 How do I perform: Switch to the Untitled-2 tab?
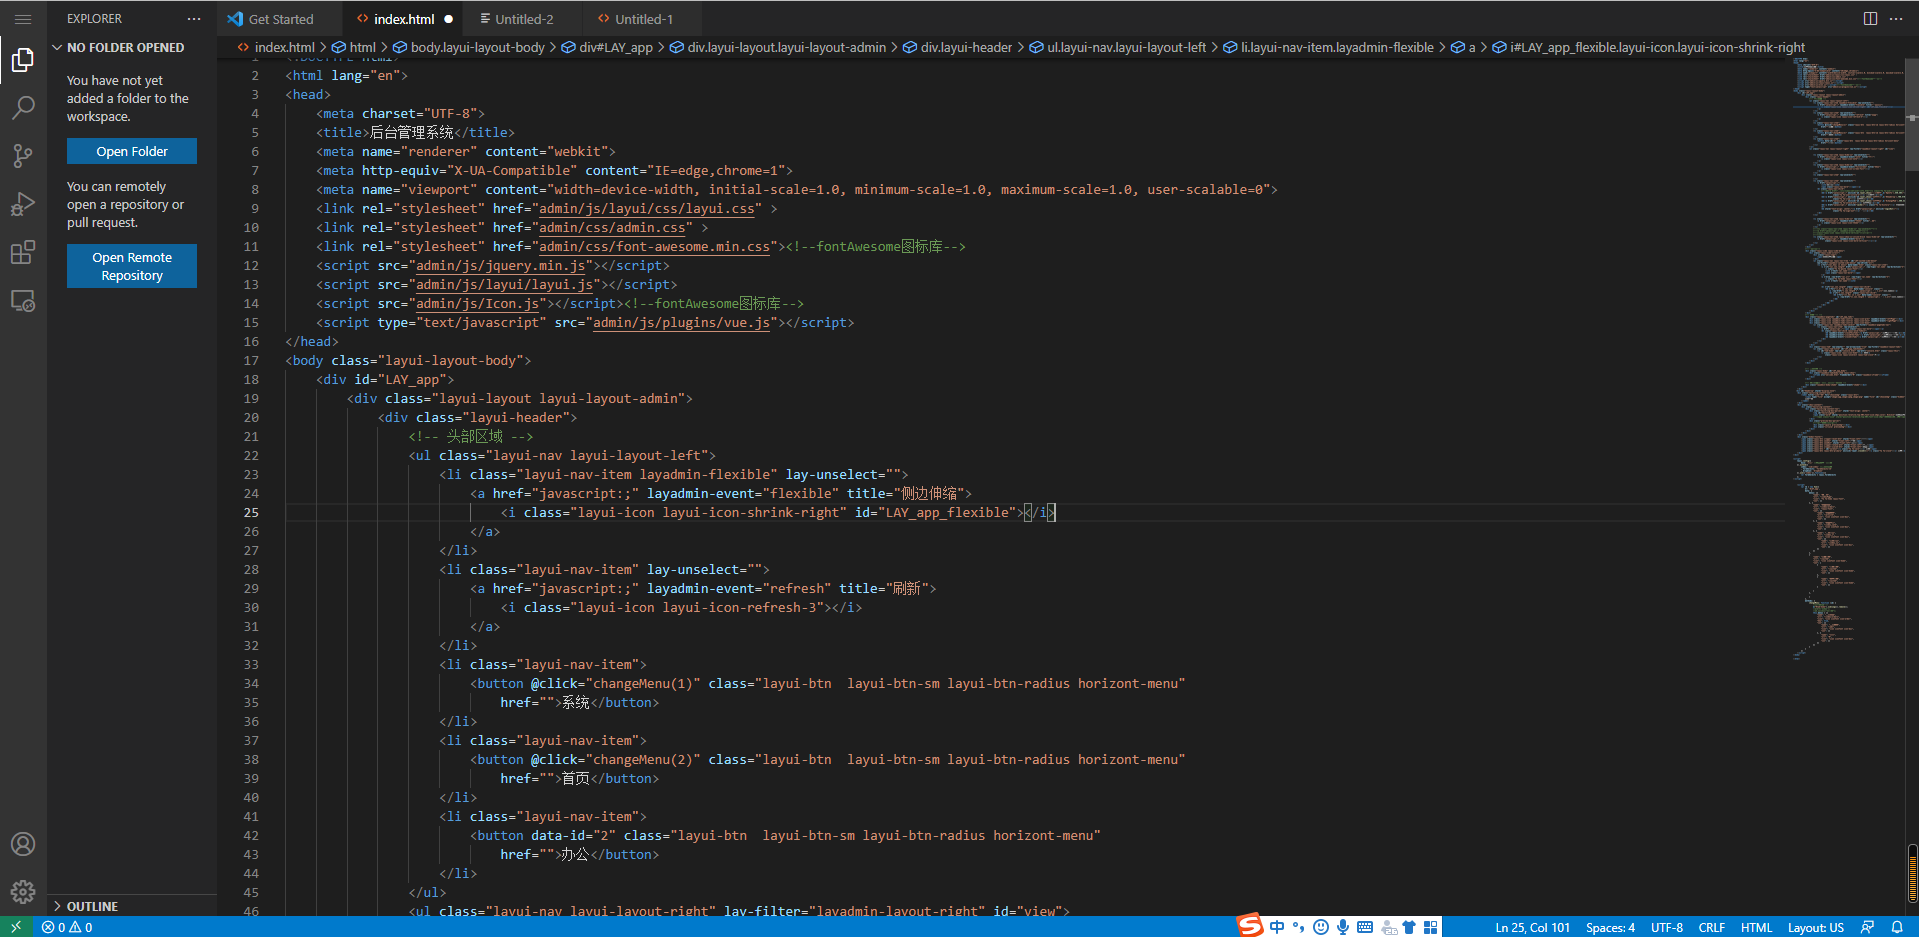(x=524, y=19)
